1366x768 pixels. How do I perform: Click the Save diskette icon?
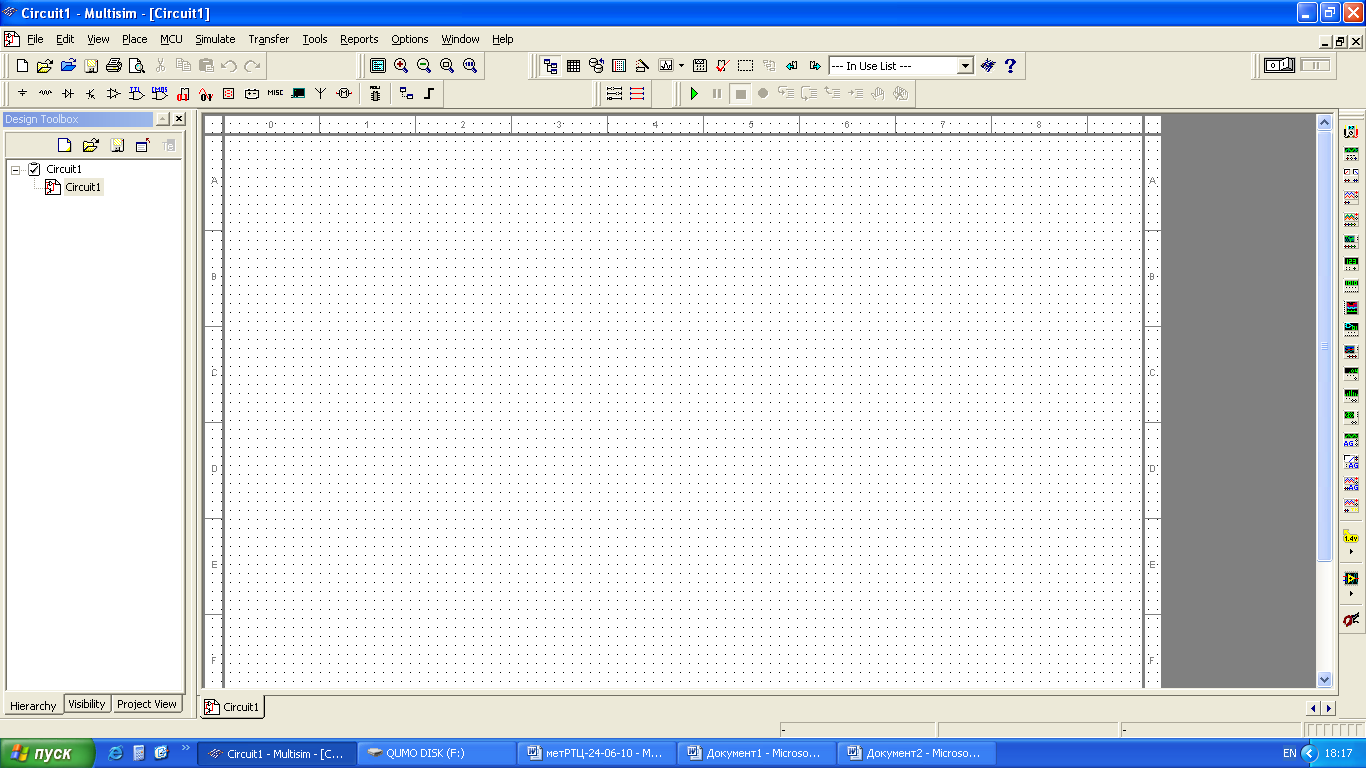click(x=91, y=66)
